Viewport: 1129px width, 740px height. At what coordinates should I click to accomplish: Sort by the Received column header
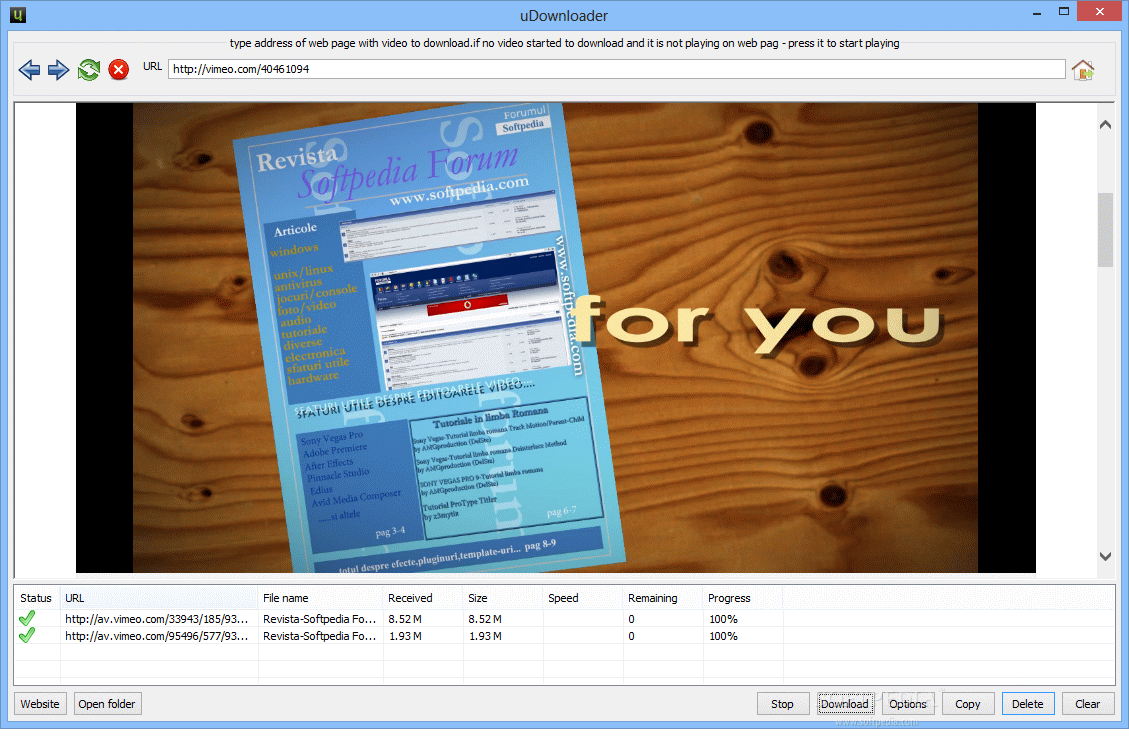pos(423,598)
